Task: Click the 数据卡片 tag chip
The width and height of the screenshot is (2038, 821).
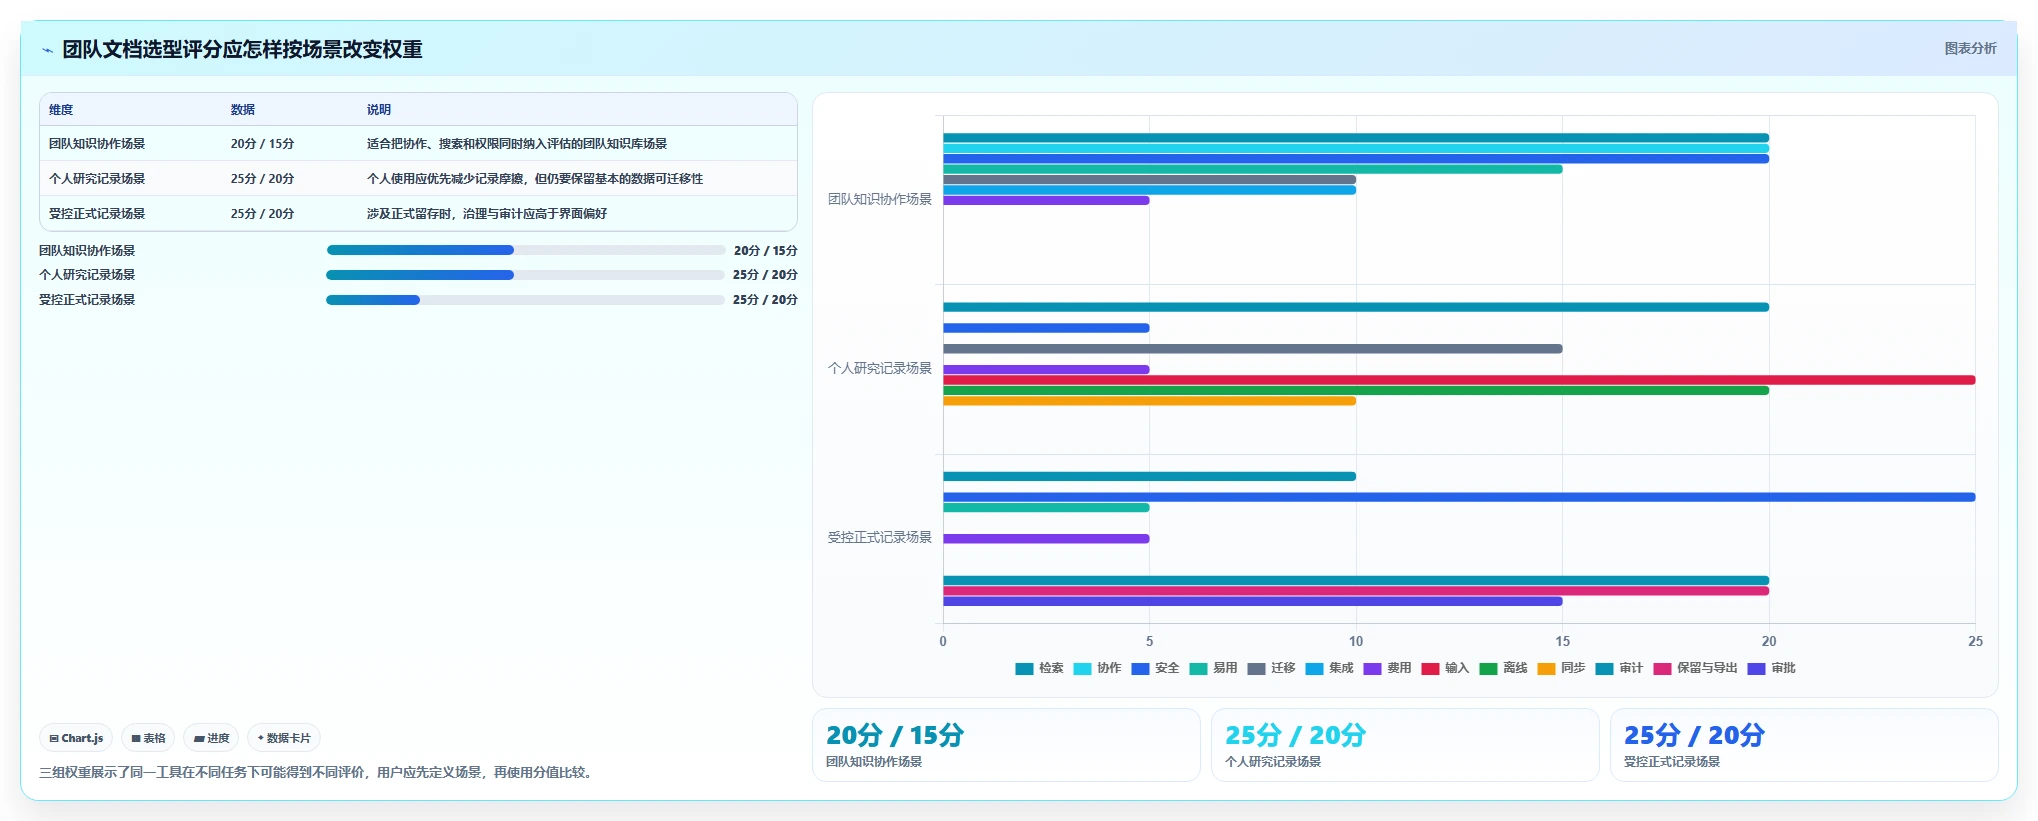Action: [284, 738]
